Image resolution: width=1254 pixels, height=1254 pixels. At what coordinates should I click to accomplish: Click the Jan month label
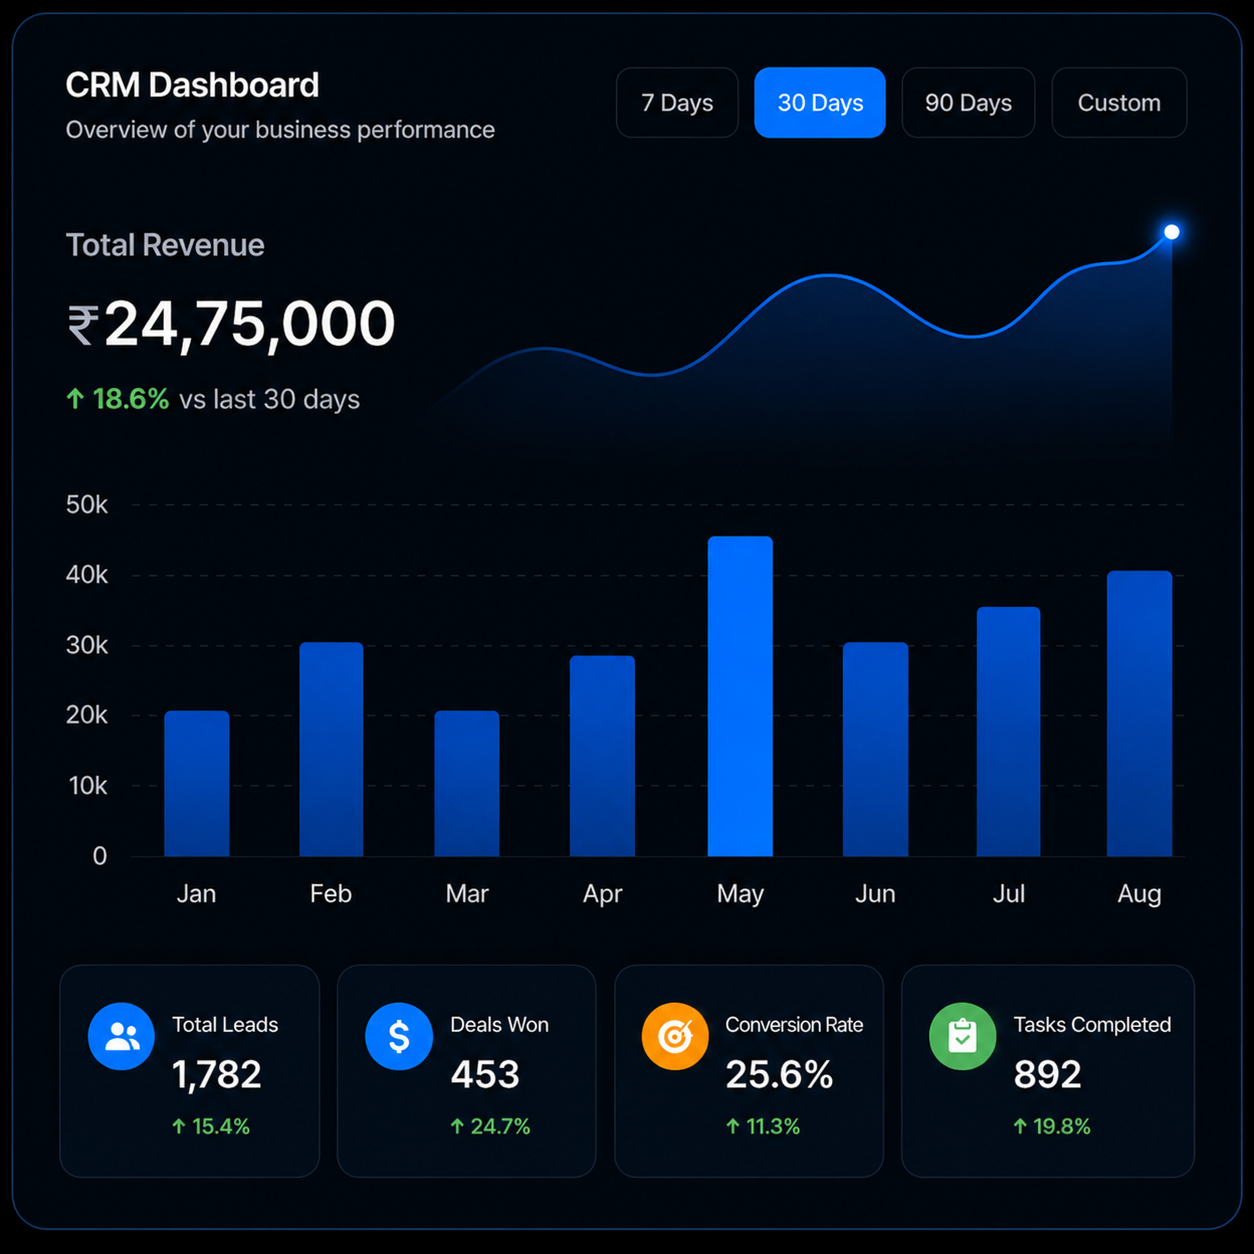pyautogui.click(x=196, y=894)
